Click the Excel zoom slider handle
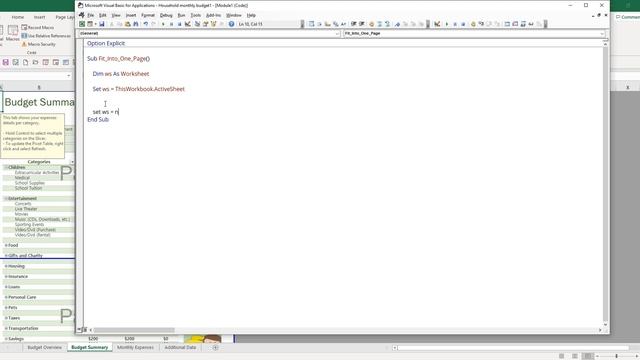This screenshot has width=640, height=360. coord(616,356)
